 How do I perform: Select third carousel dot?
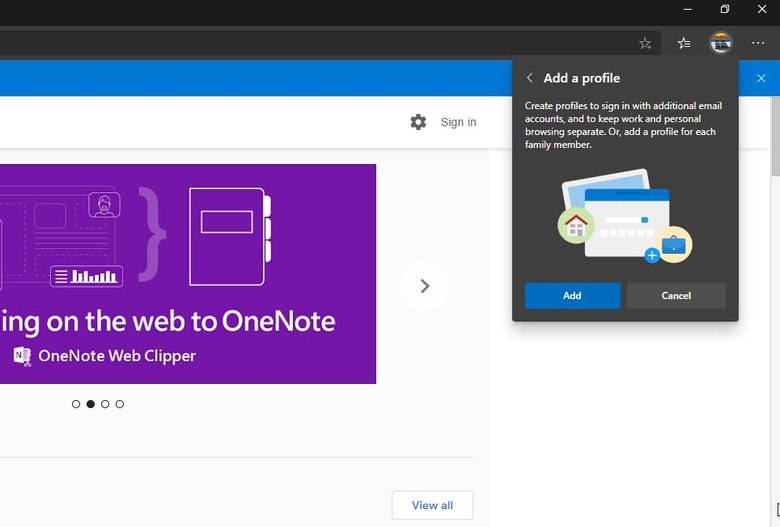click(105, 404)
